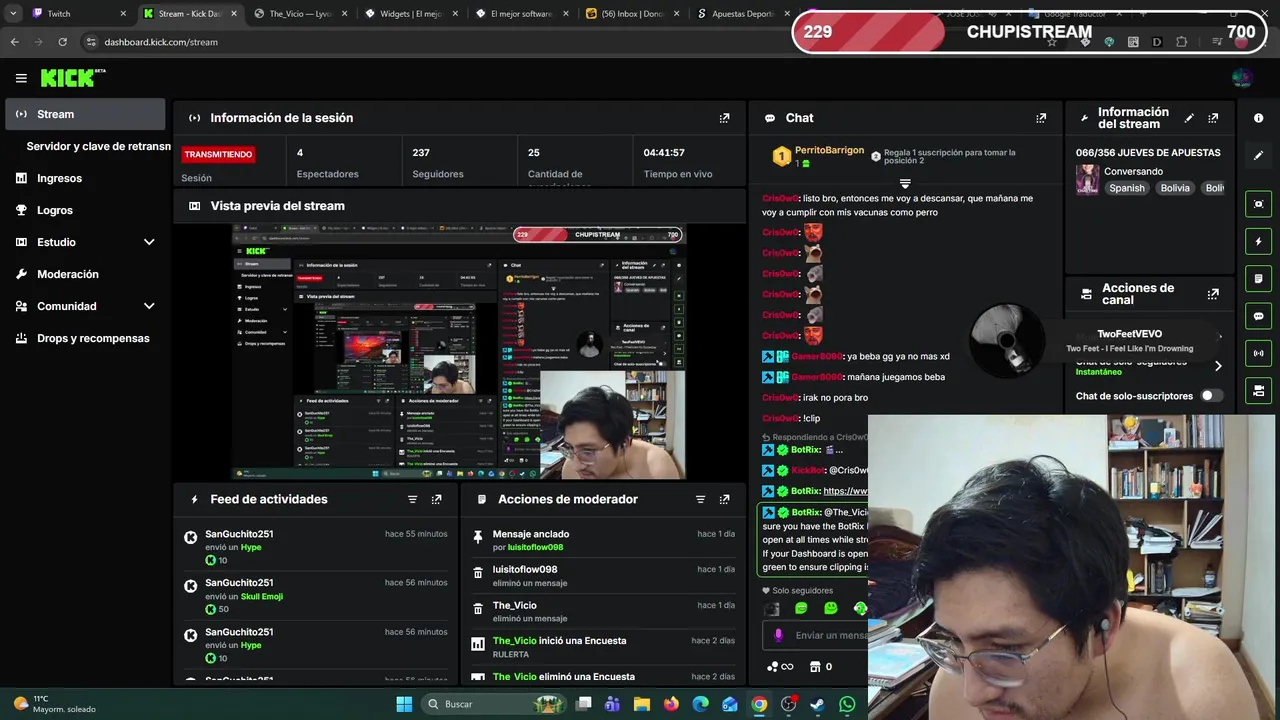
Task: Open the browser tab list dropdown
Action: (x=13, y=14)
